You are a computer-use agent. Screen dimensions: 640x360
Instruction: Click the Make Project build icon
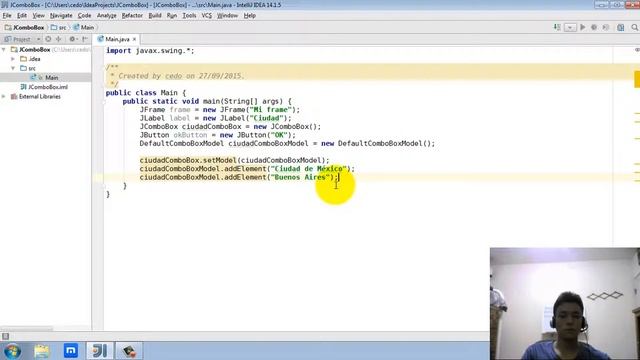557,27
